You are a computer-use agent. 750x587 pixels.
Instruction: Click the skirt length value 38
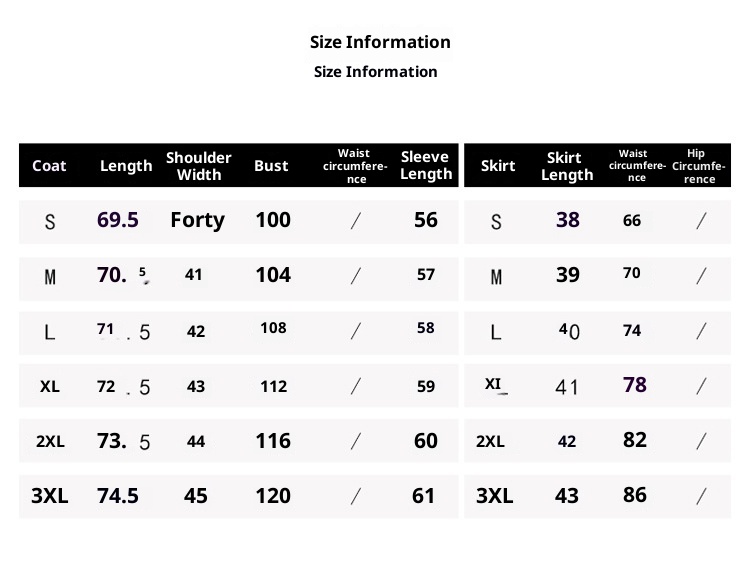(567, 220)
